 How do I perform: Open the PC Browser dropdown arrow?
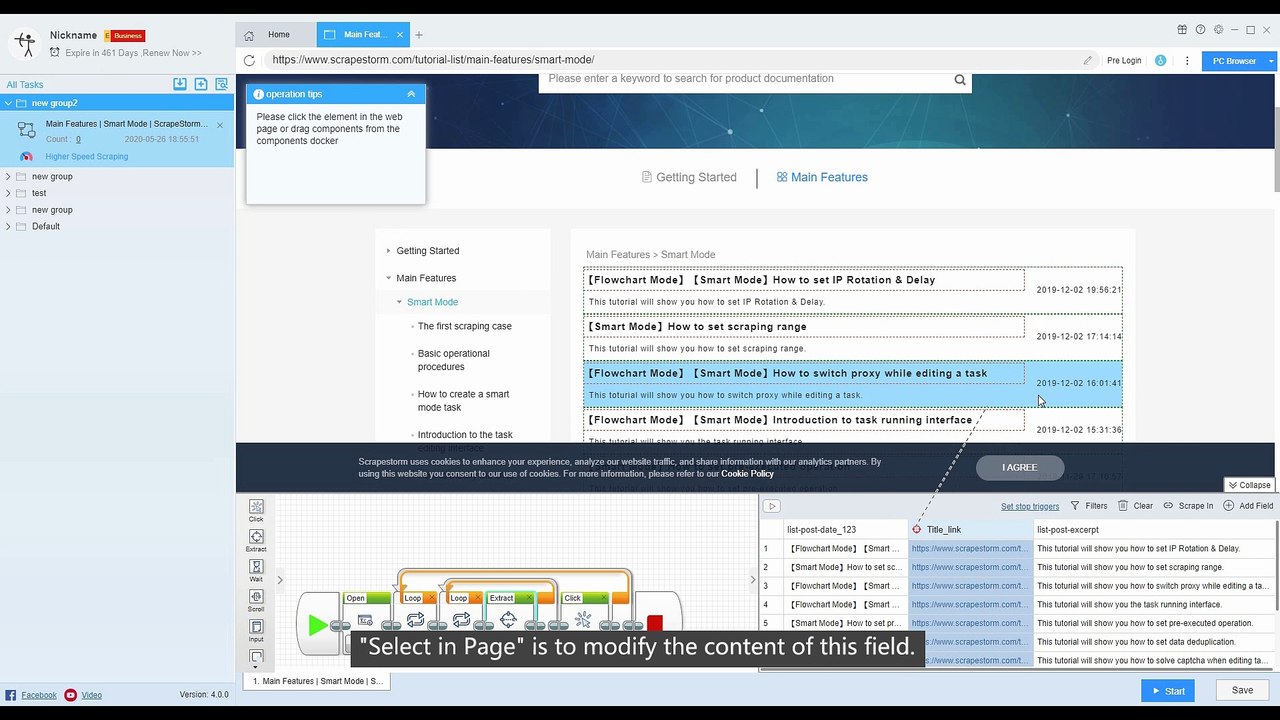coord(1272,61)
